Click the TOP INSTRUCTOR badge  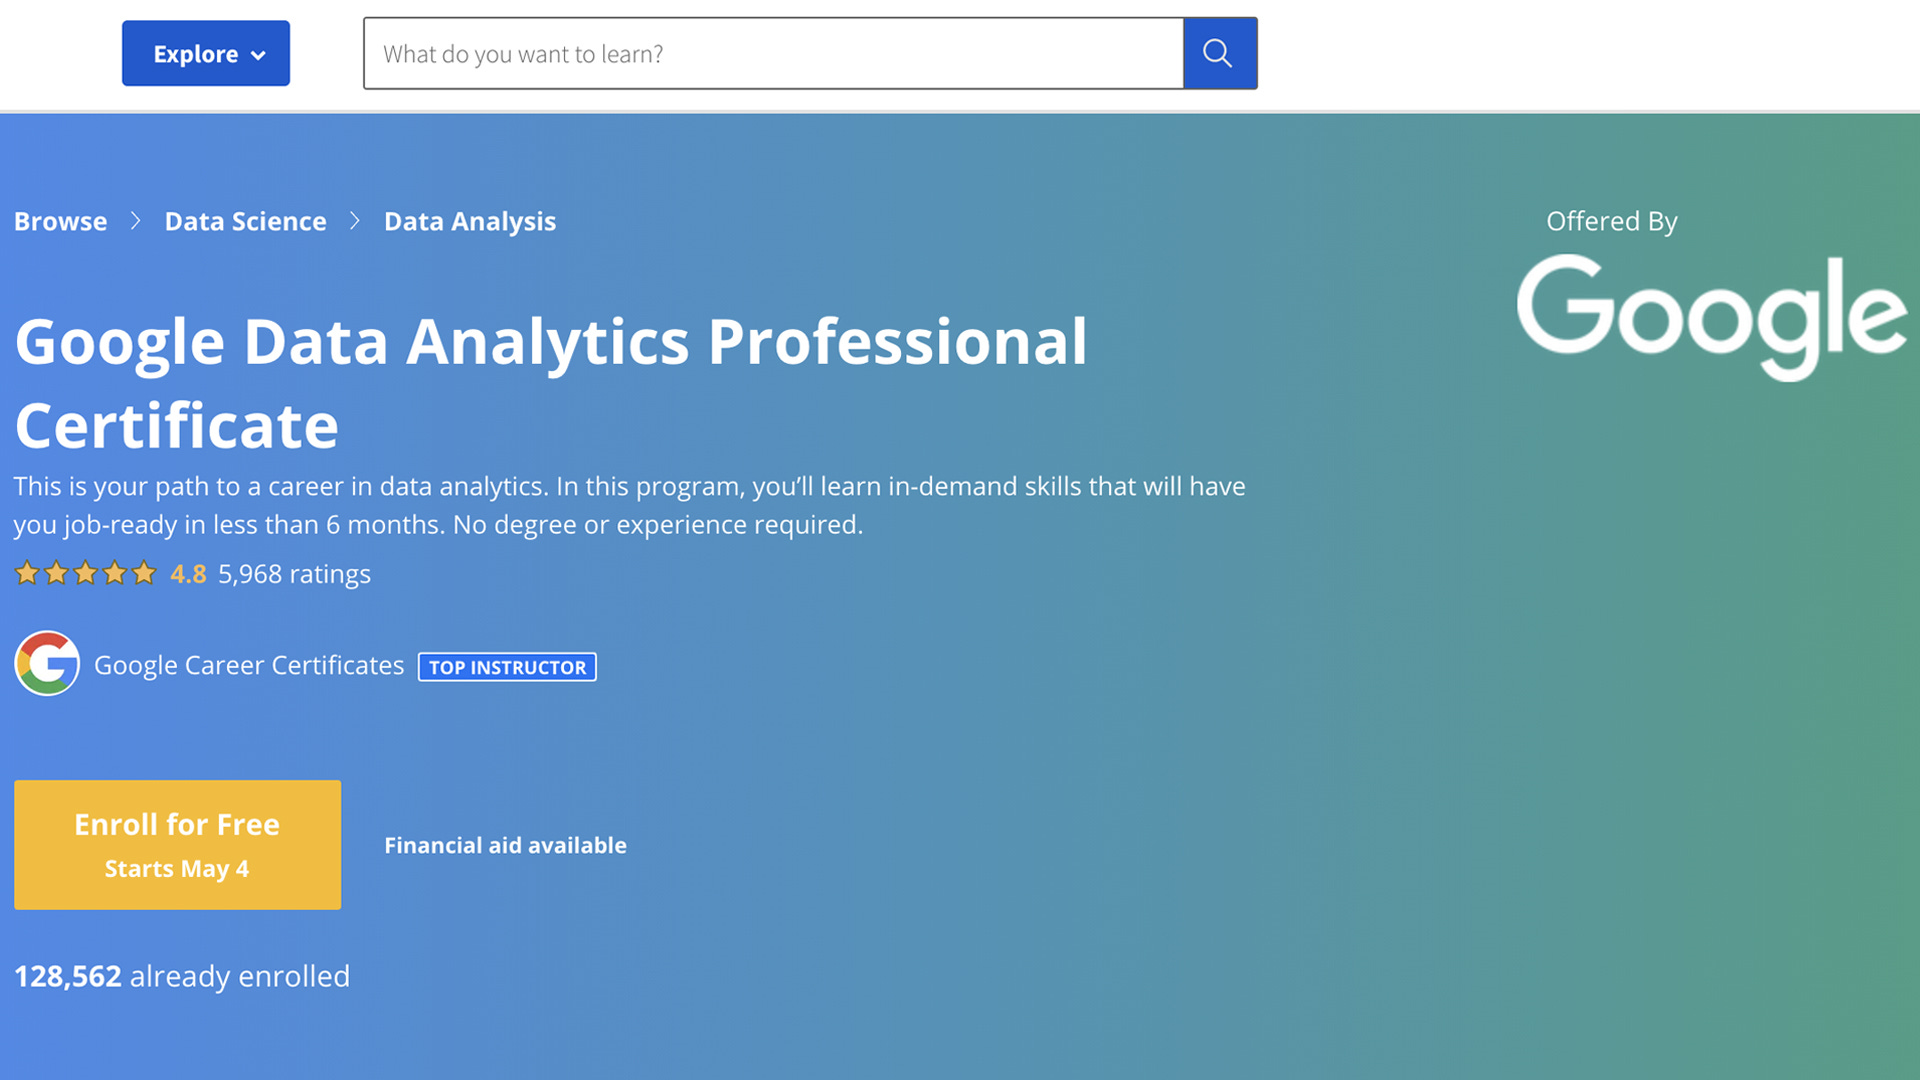point(507,667)
